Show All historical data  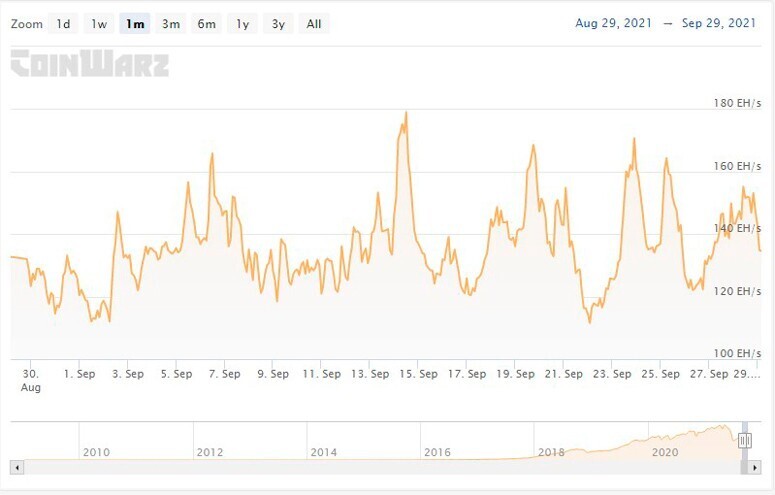point(314,24)
